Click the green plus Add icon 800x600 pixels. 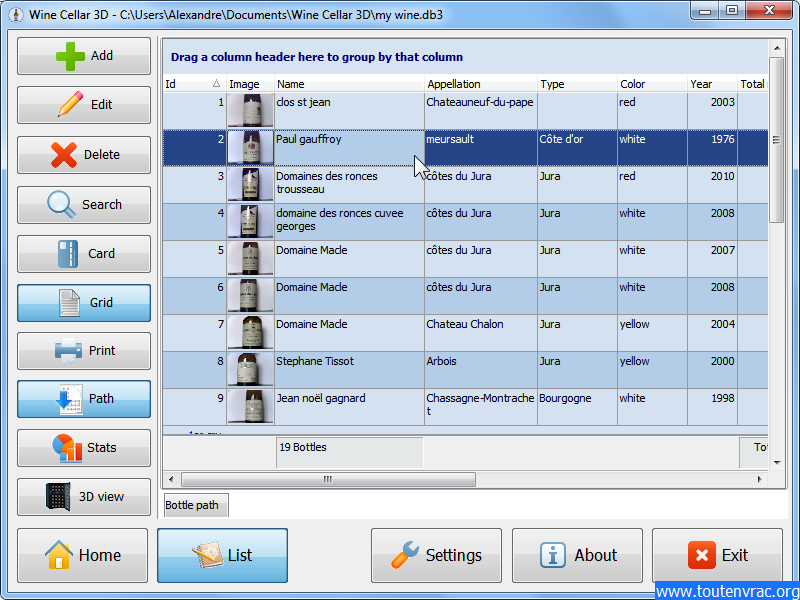pyautogui.click(x=70, y=56)
